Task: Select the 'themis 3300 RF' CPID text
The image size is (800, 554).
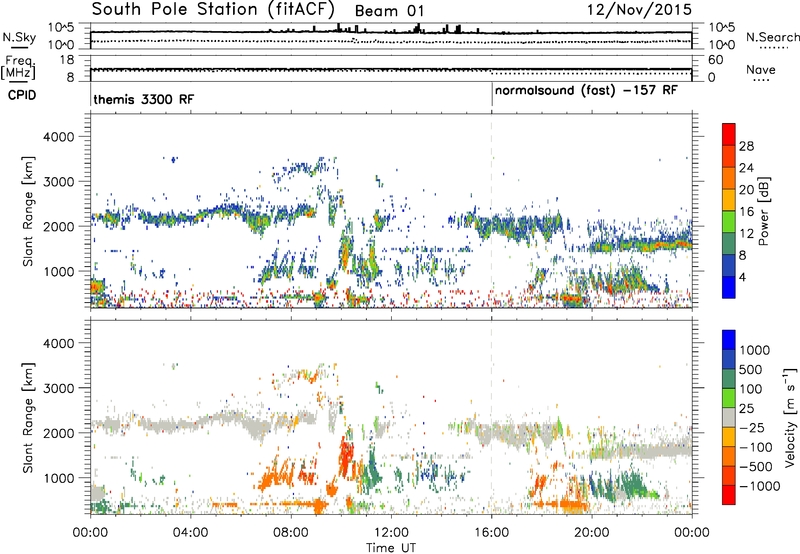Action: (x=144, y=99)
